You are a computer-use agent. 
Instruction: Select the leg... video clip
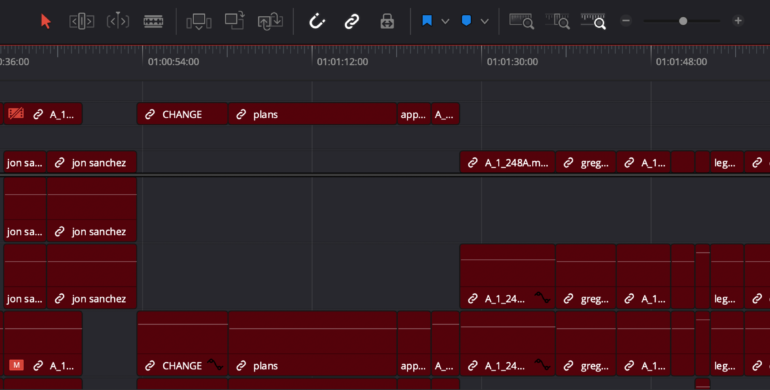click(x=727, y=162)
